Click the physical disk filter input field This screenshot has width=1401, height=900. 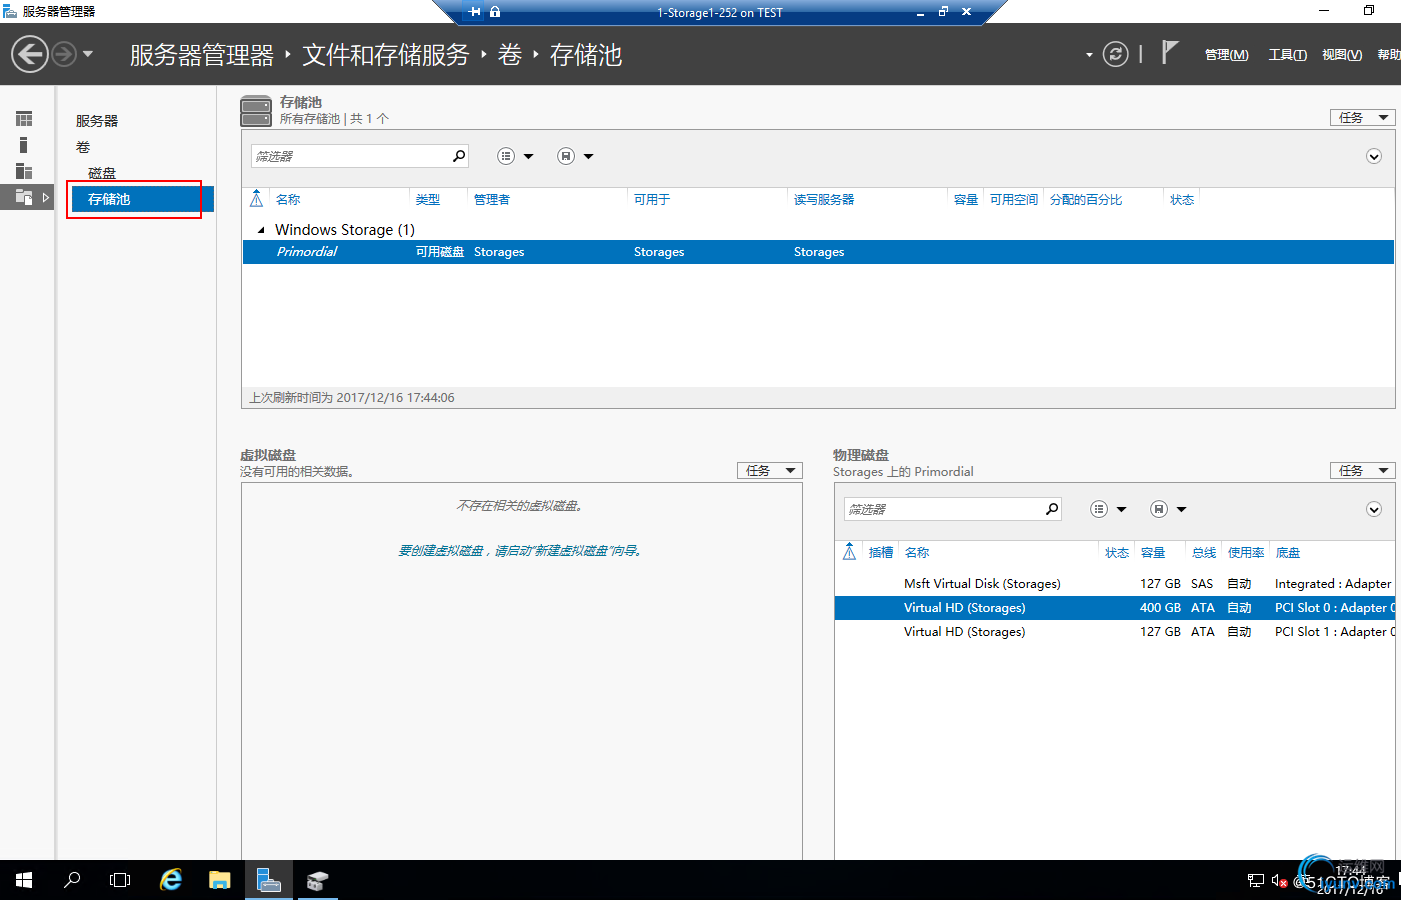pos(942,509)
